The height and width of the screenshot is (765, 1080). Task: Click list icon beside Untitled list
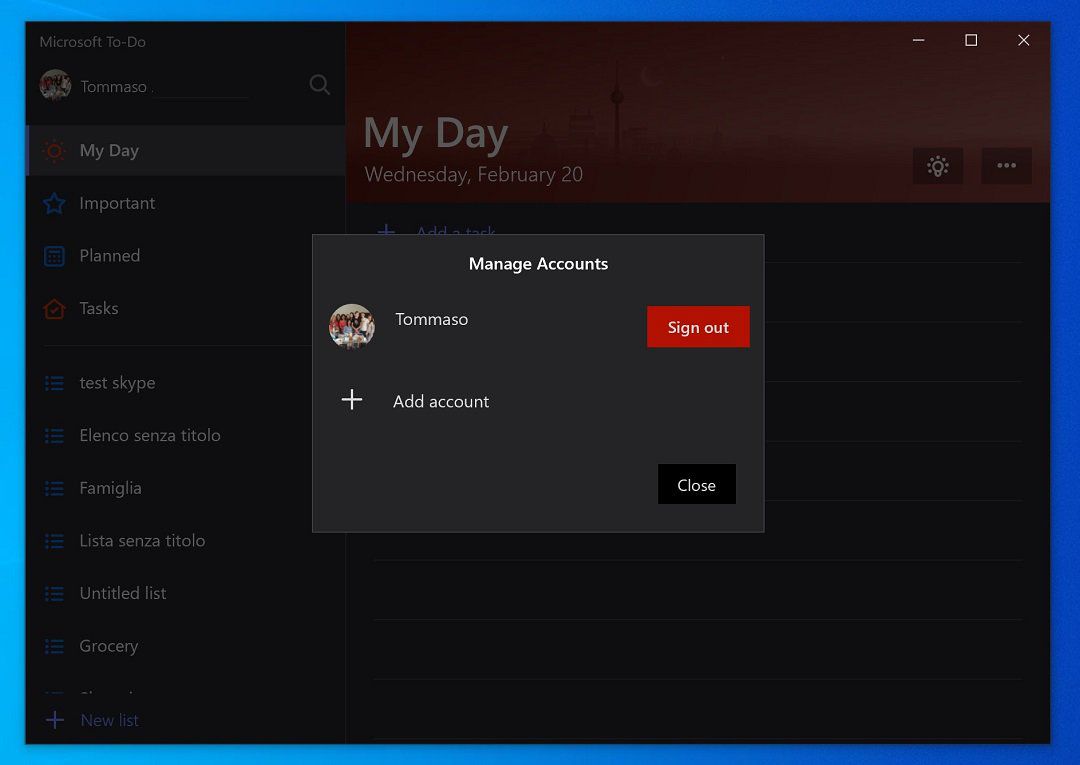[54, 594]
